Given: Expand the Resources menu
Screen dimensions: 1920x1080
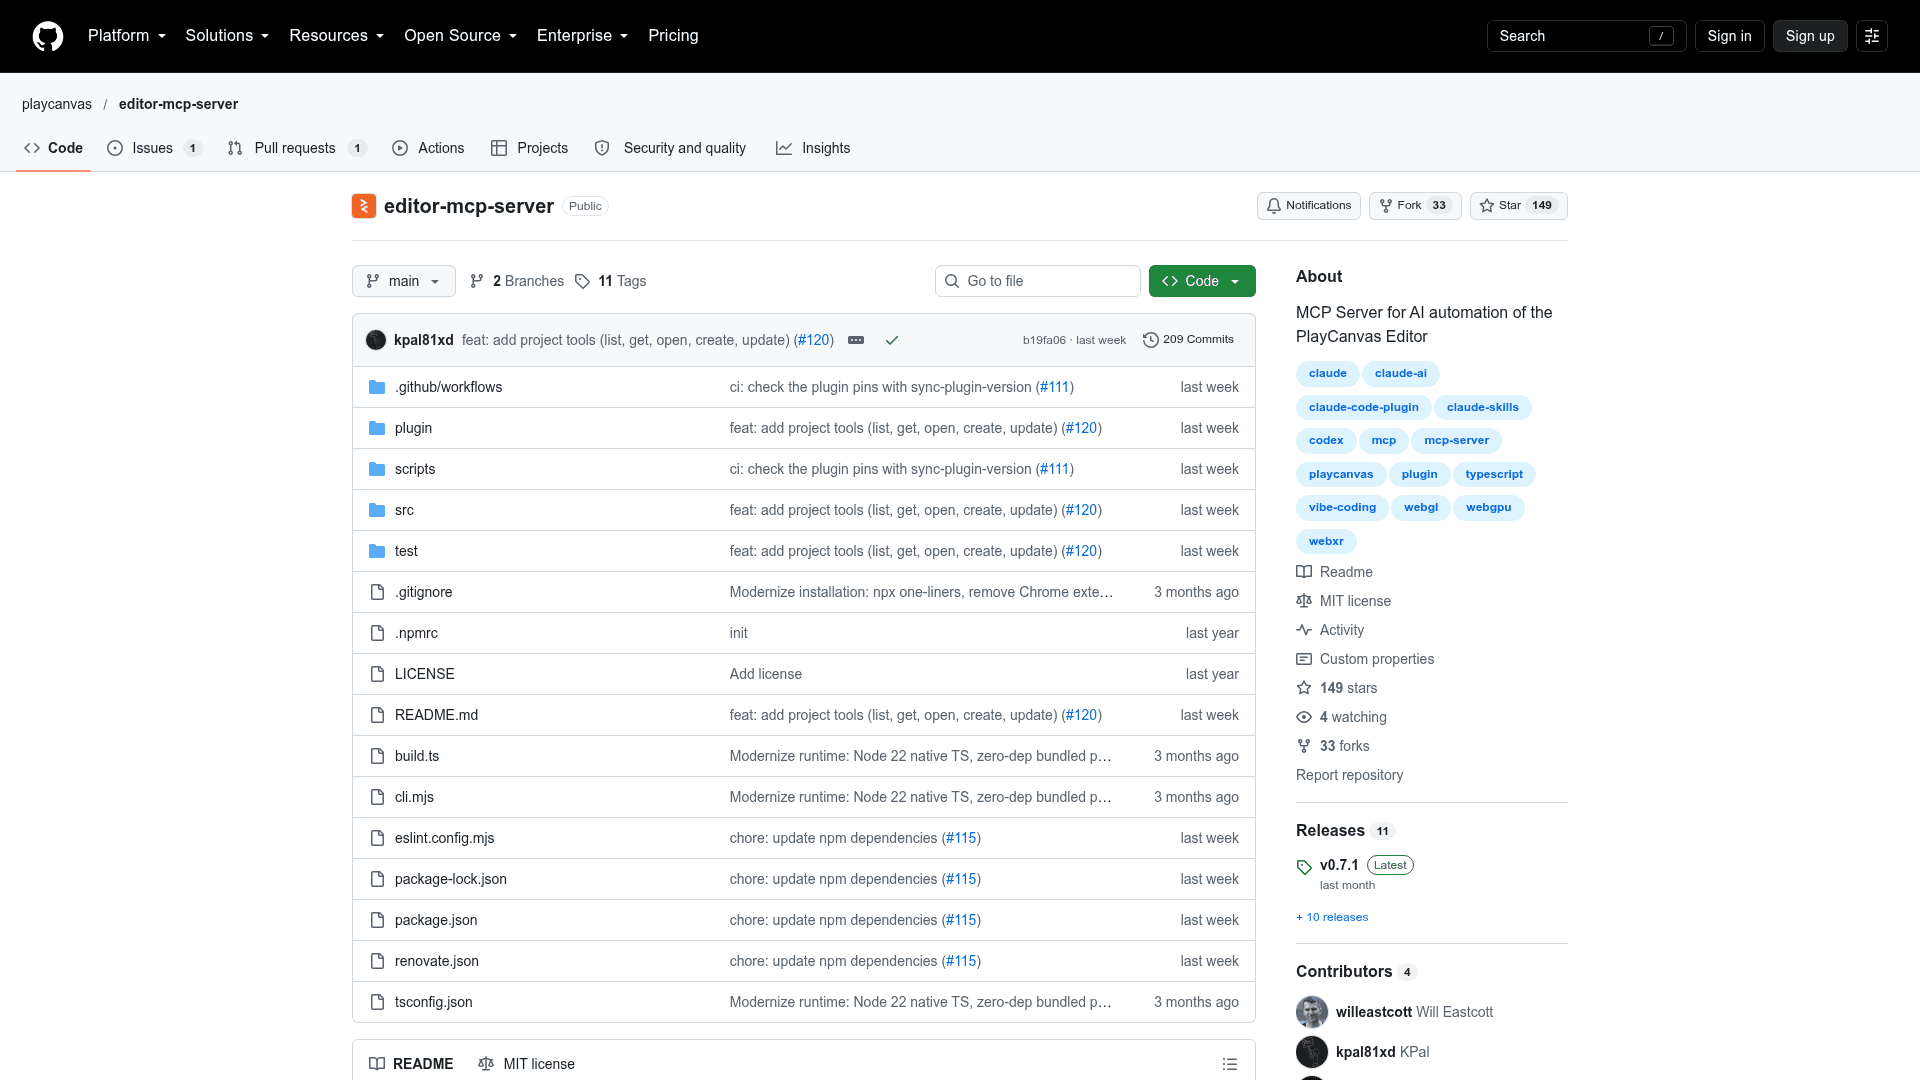Looking at the screenshot, I should click(x=337, y=36).
